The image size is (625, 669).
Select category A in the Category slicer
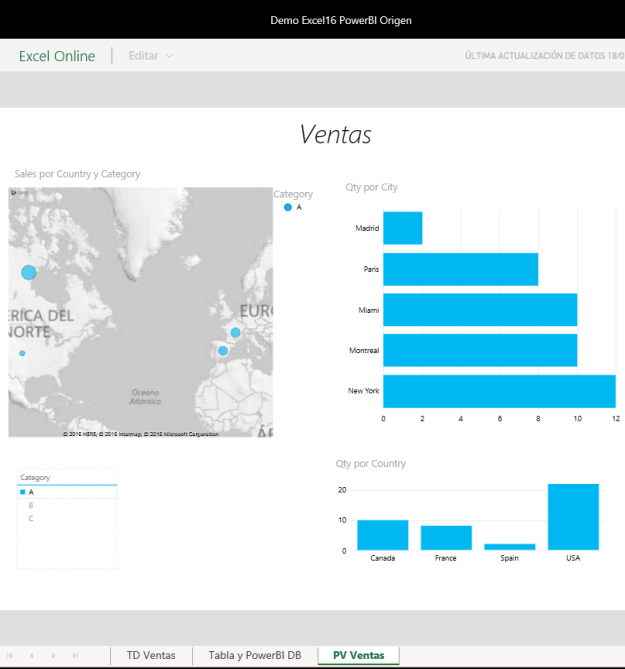pyautogui.click(x=31, y=492)
